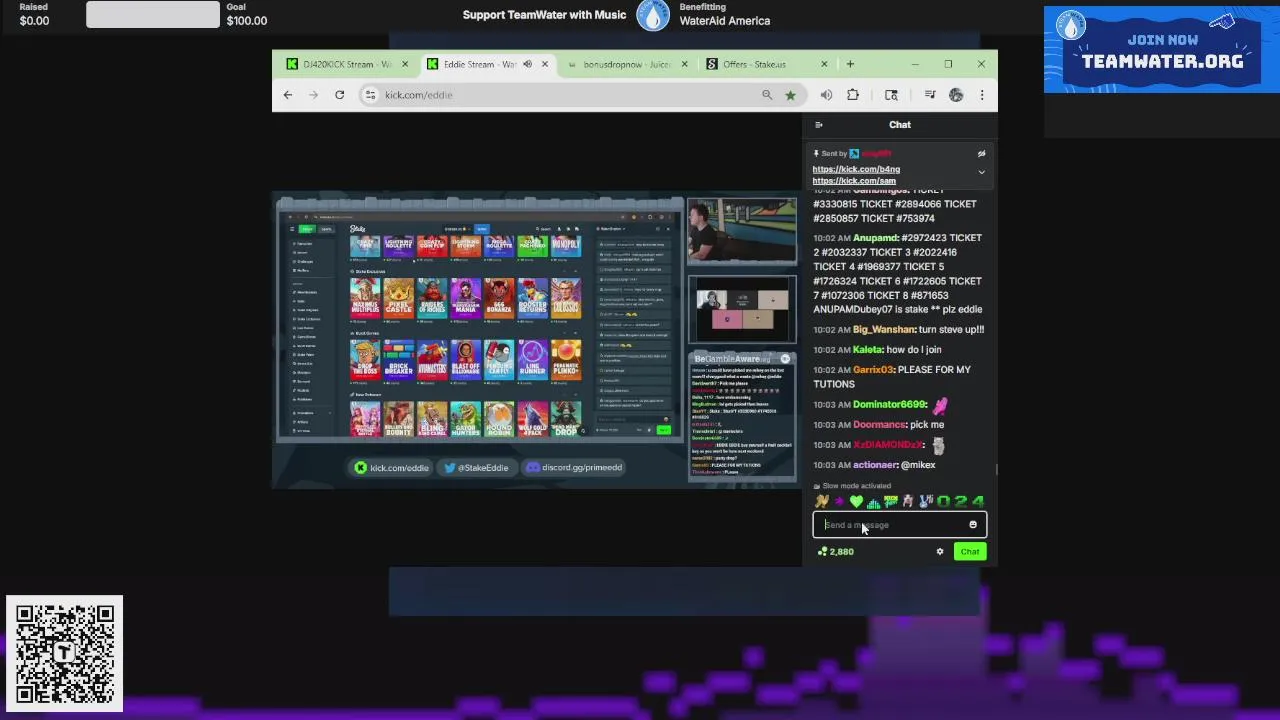Click the @StakeEddie Twitter badge
The width and height of the screenshot is (1280, 720).
click(476, 468)
